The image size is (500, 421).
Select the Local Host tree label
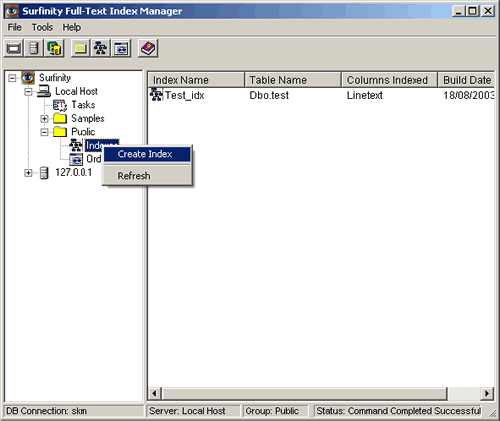[x=76, y=91]
